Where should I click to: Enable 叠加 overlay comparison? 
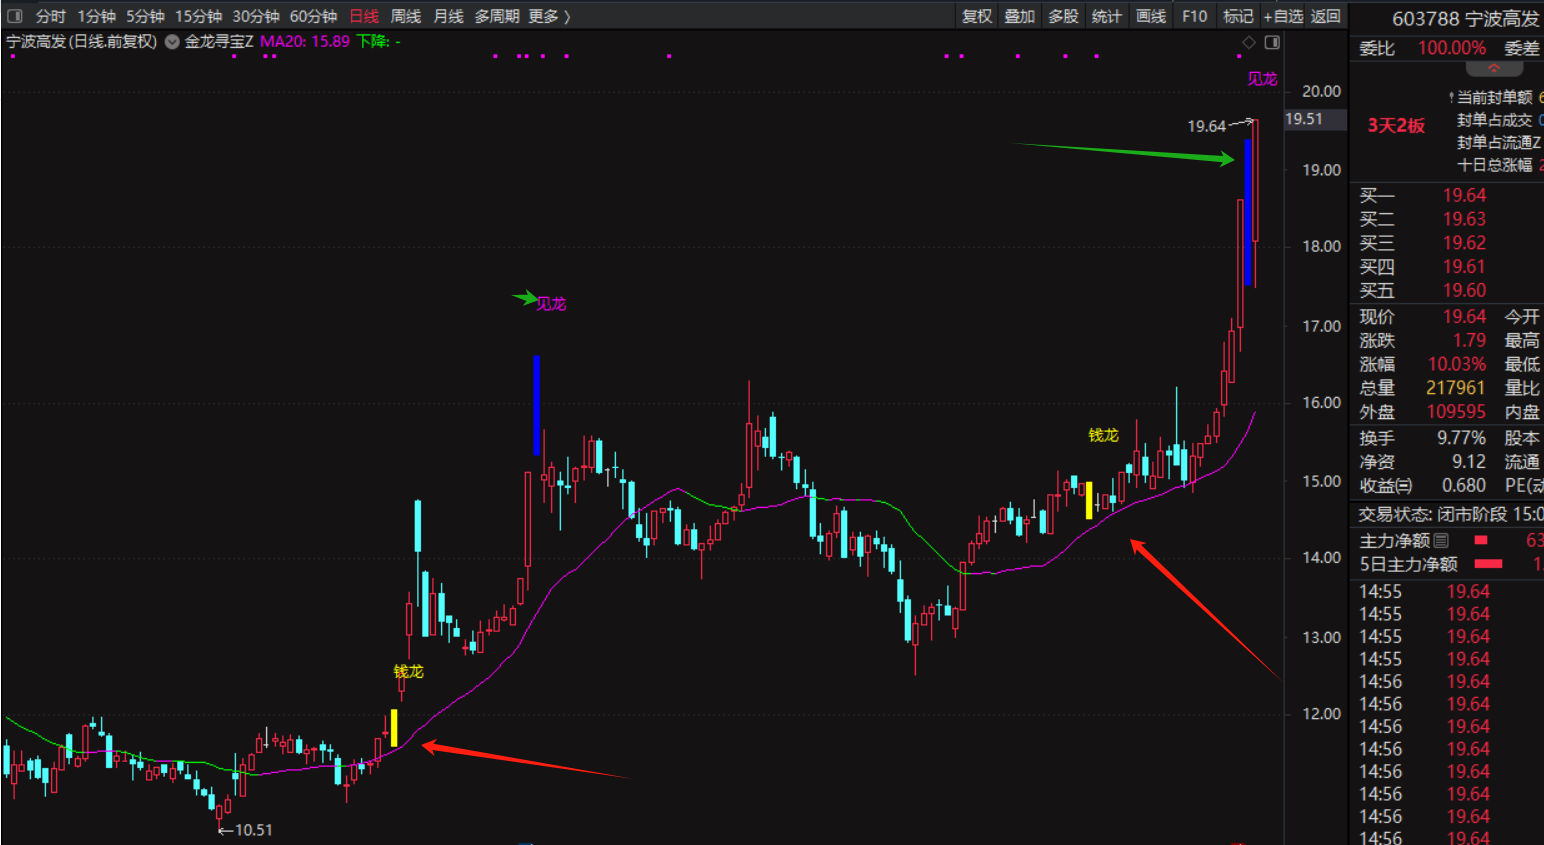(1019, 16)
